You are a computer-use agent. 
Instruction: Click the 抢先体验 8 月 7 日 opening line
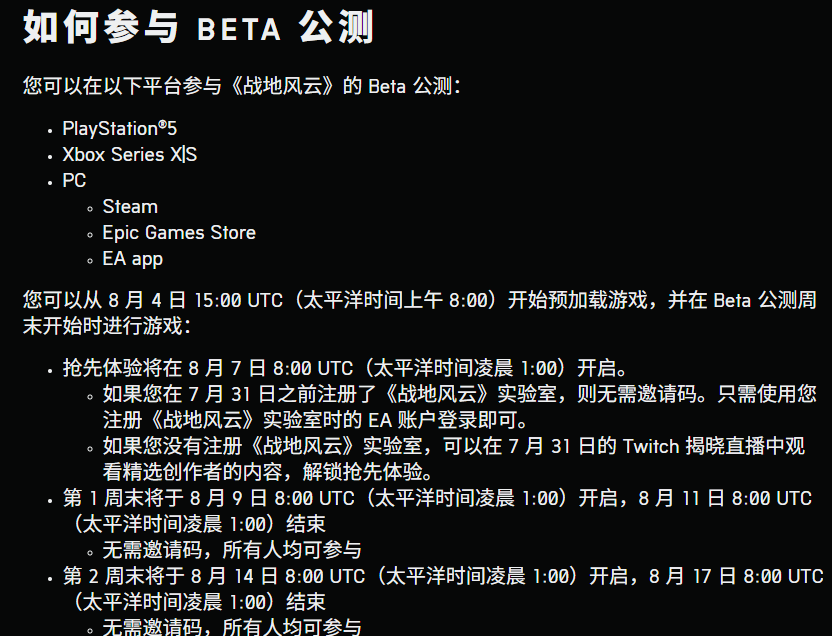click(x=345, y=368)
